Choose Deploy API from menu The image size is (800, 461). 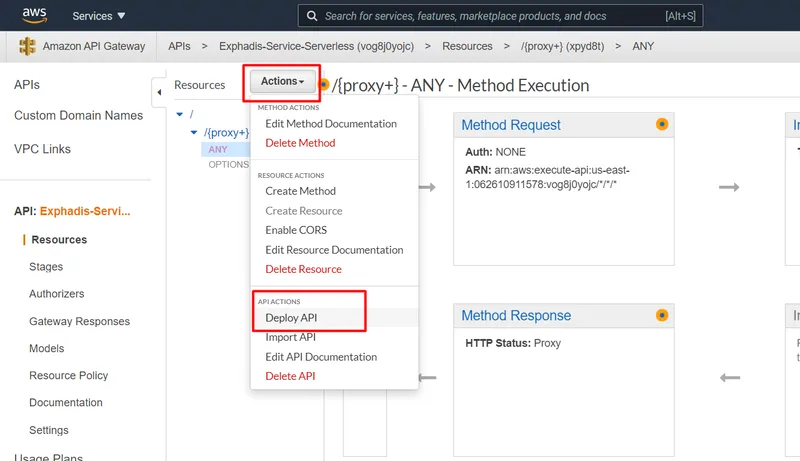pyautogui.click(x=291, y=318)
